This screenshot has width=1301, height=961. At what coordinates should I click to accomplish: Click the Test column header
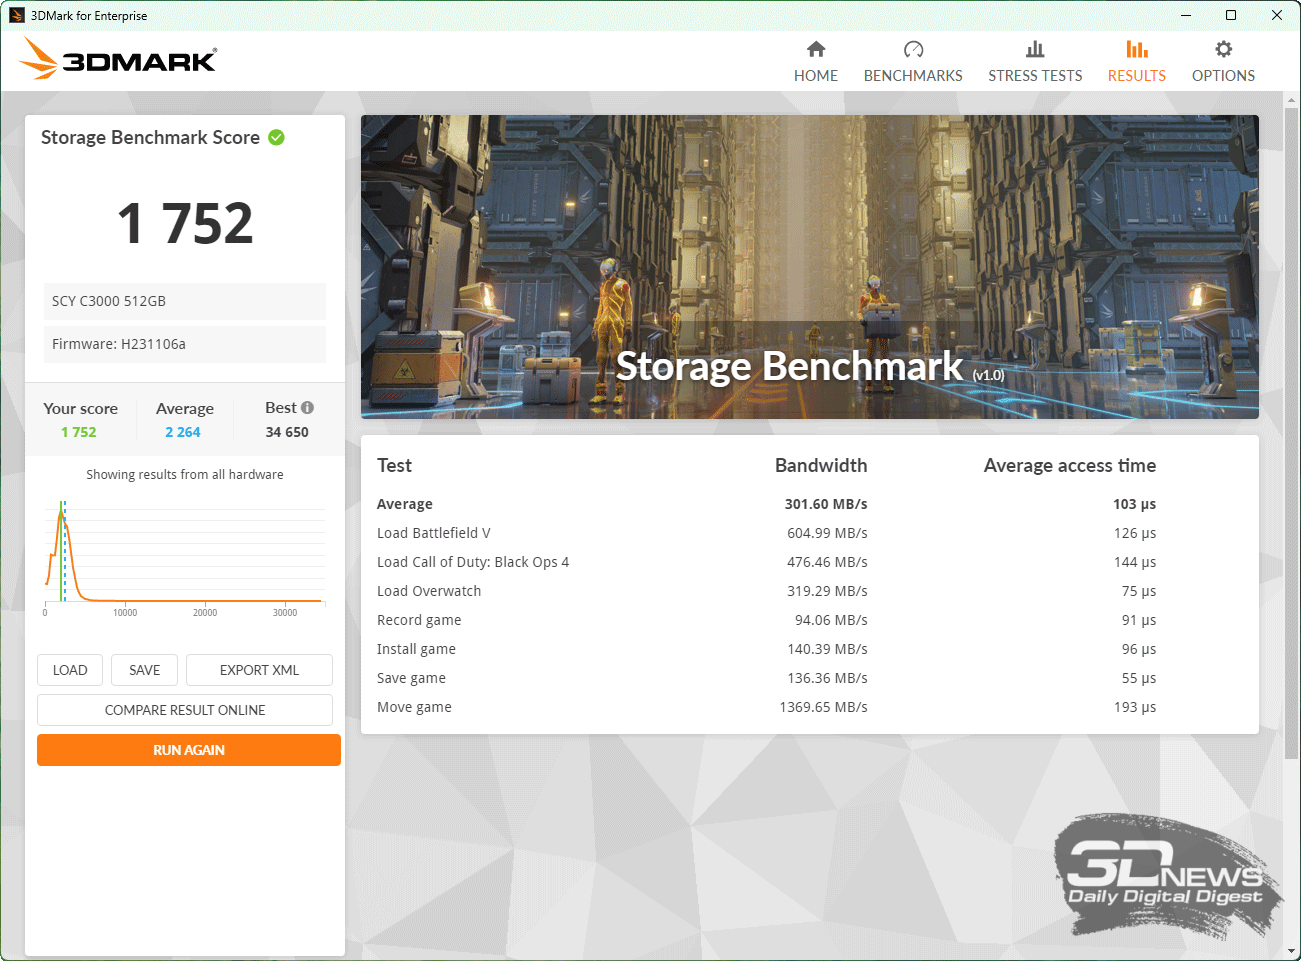(x=394, y=465)
